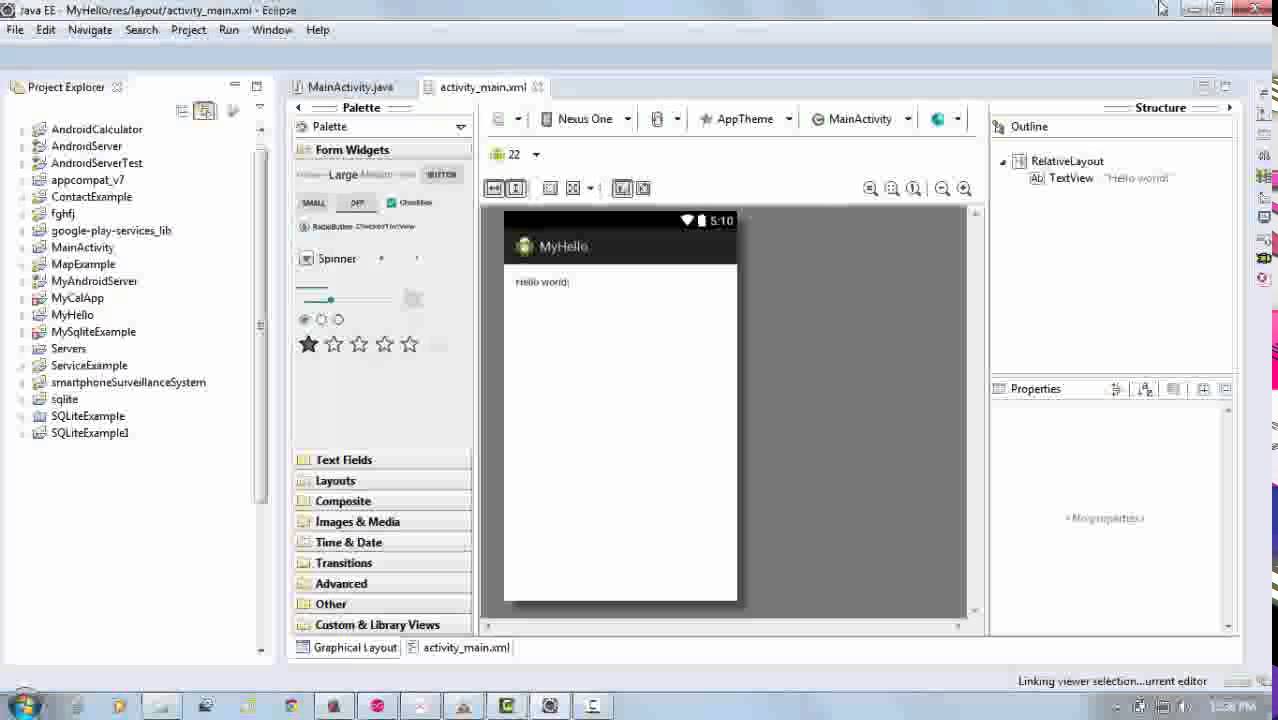The image size is (1278, 720).
Task: Open the Navigate menu
Action: click(x=90, y=30)
